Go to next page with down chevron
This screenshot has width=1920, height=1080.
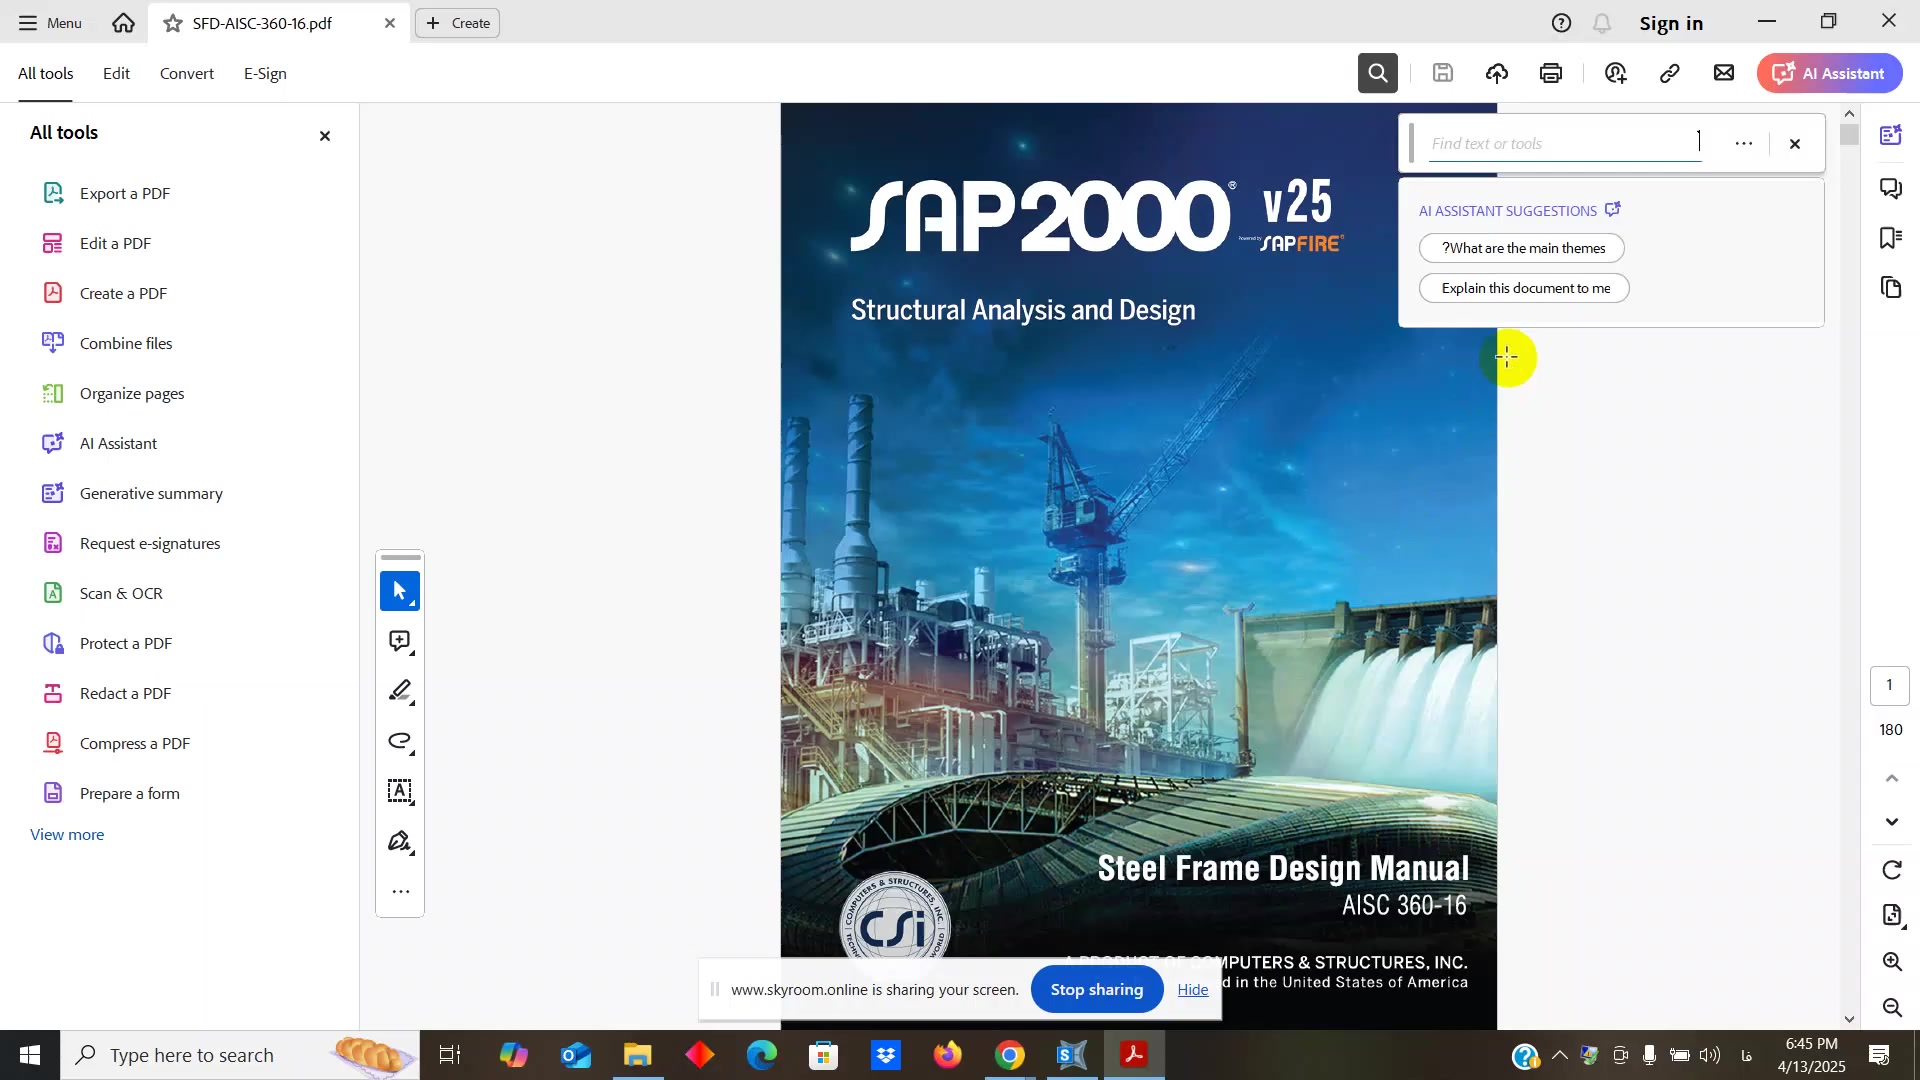[1892, 822]
